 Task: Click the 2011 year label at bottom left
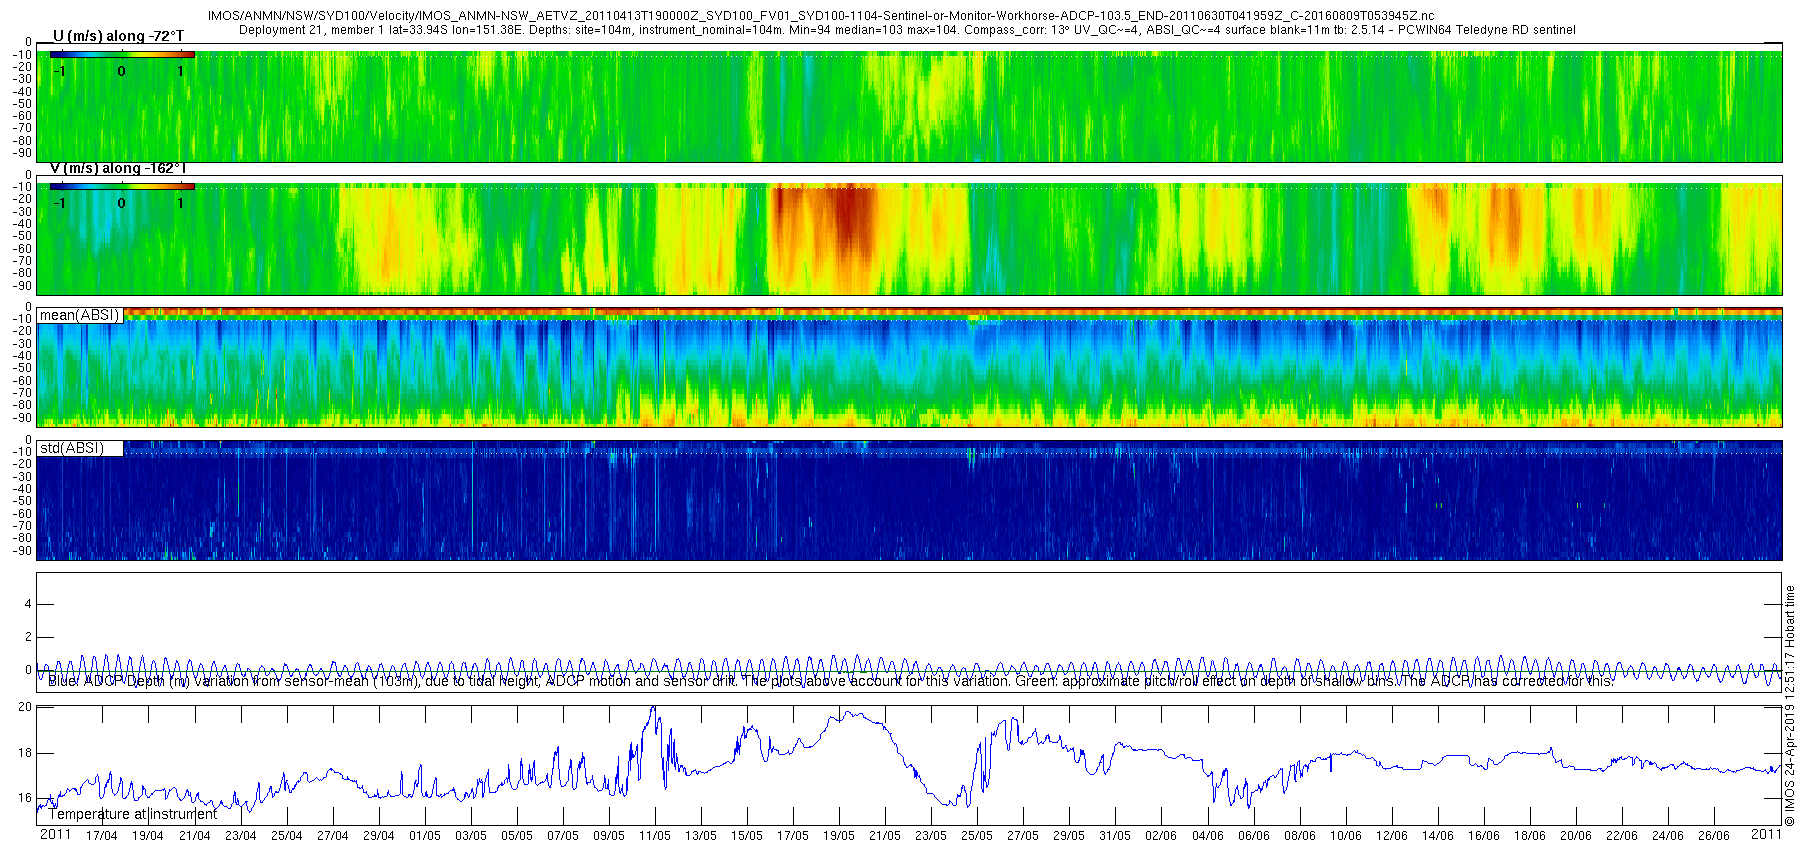55,834
